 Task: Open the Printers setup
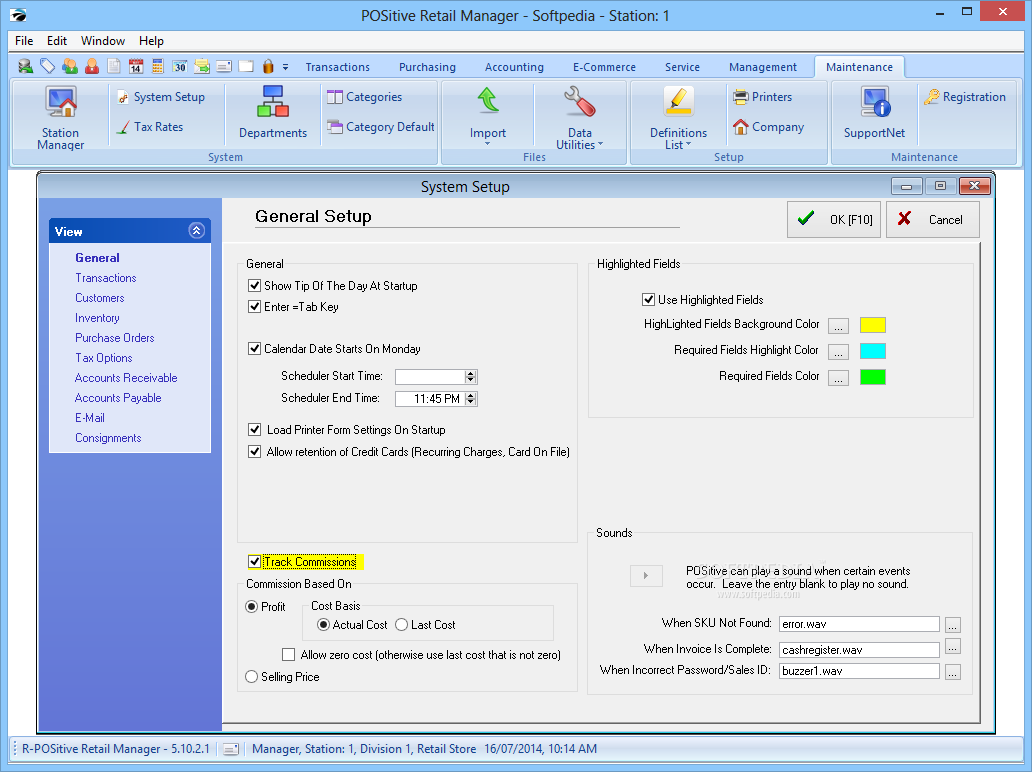click(762, 97)
